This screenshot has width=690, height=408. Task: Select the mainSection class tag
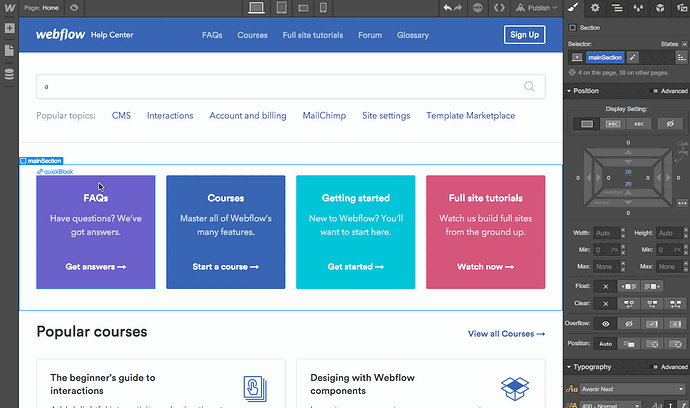click(605, 57)
